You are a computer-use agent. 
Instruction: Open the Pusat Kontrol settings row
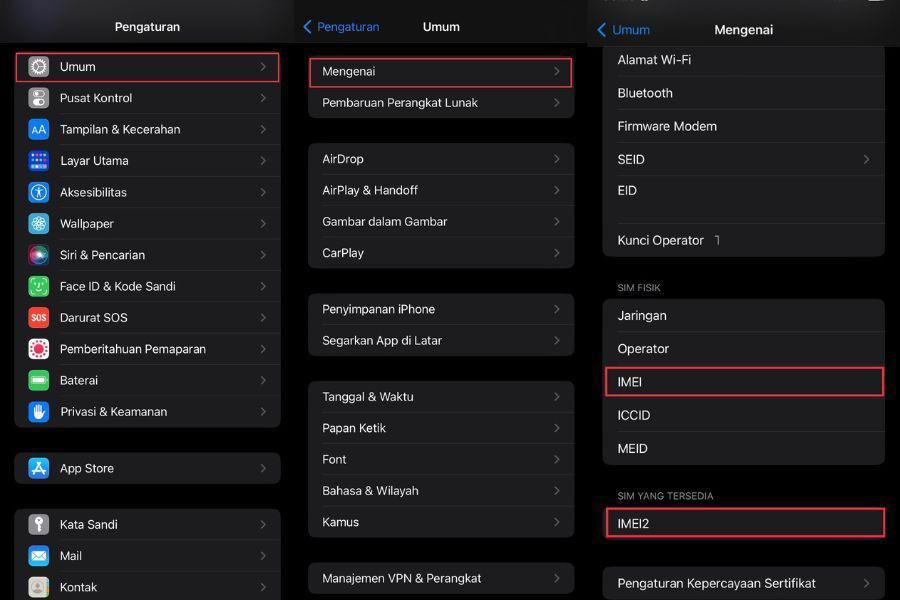[148, 98]
